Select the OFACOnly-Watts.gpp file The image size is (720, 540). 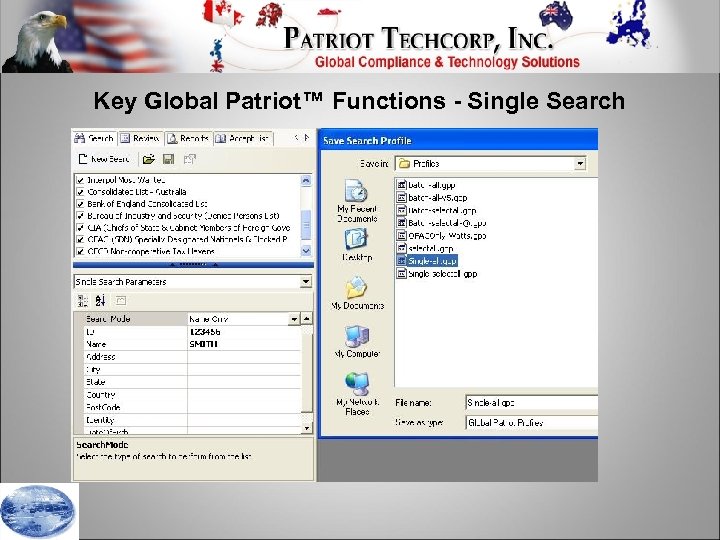[441, 236]
